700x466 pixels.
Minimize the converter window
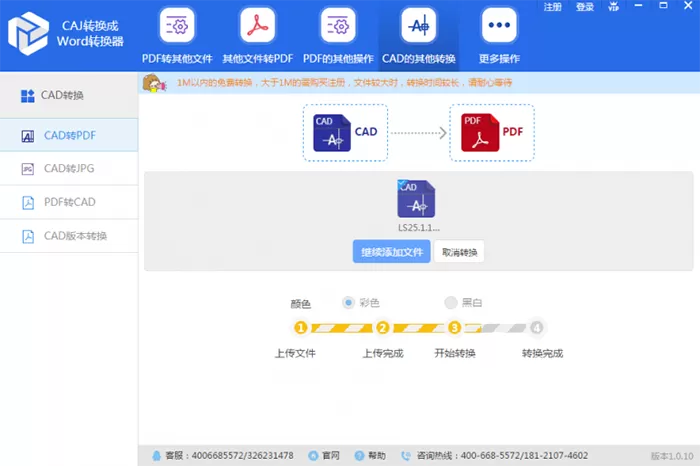[x=638, y=6]
